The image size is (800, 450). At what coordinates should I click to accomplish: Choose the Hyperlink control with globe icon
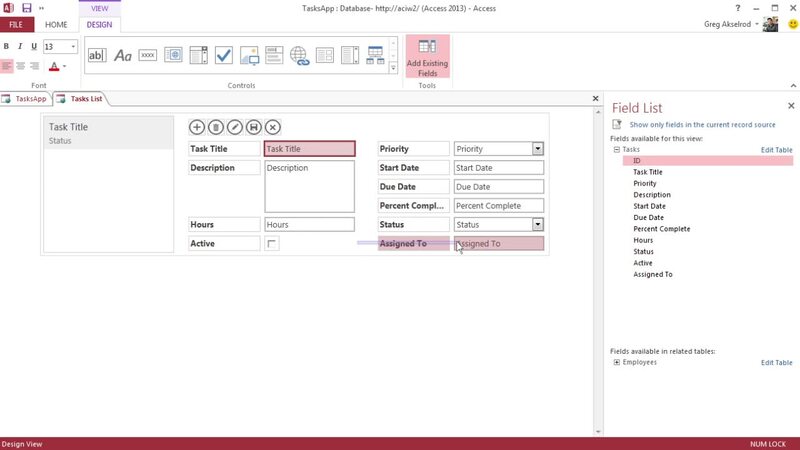(299, 55)
